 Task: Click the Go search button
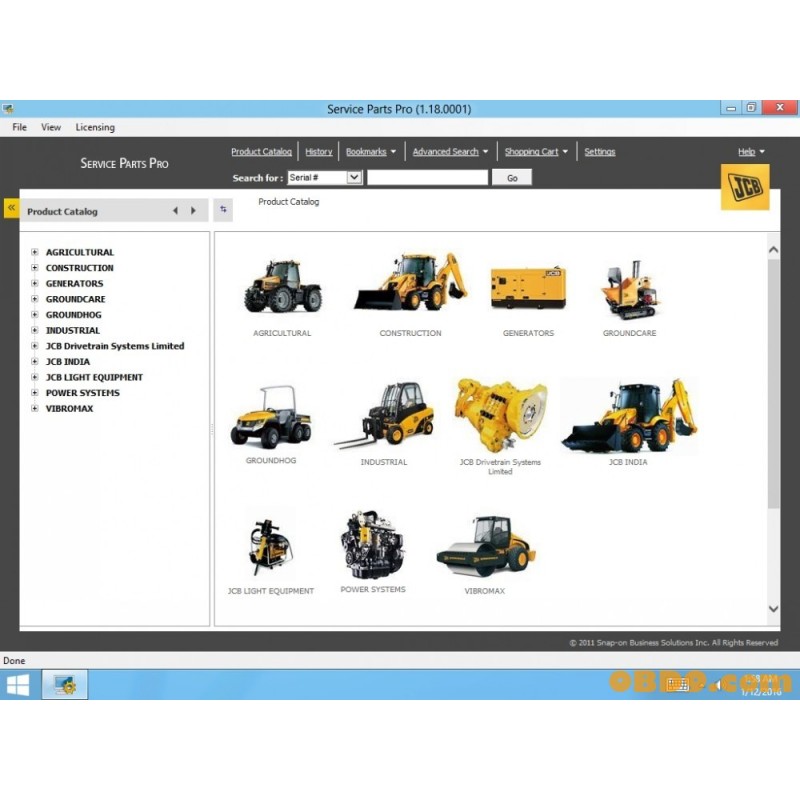(x=512, y=178)
